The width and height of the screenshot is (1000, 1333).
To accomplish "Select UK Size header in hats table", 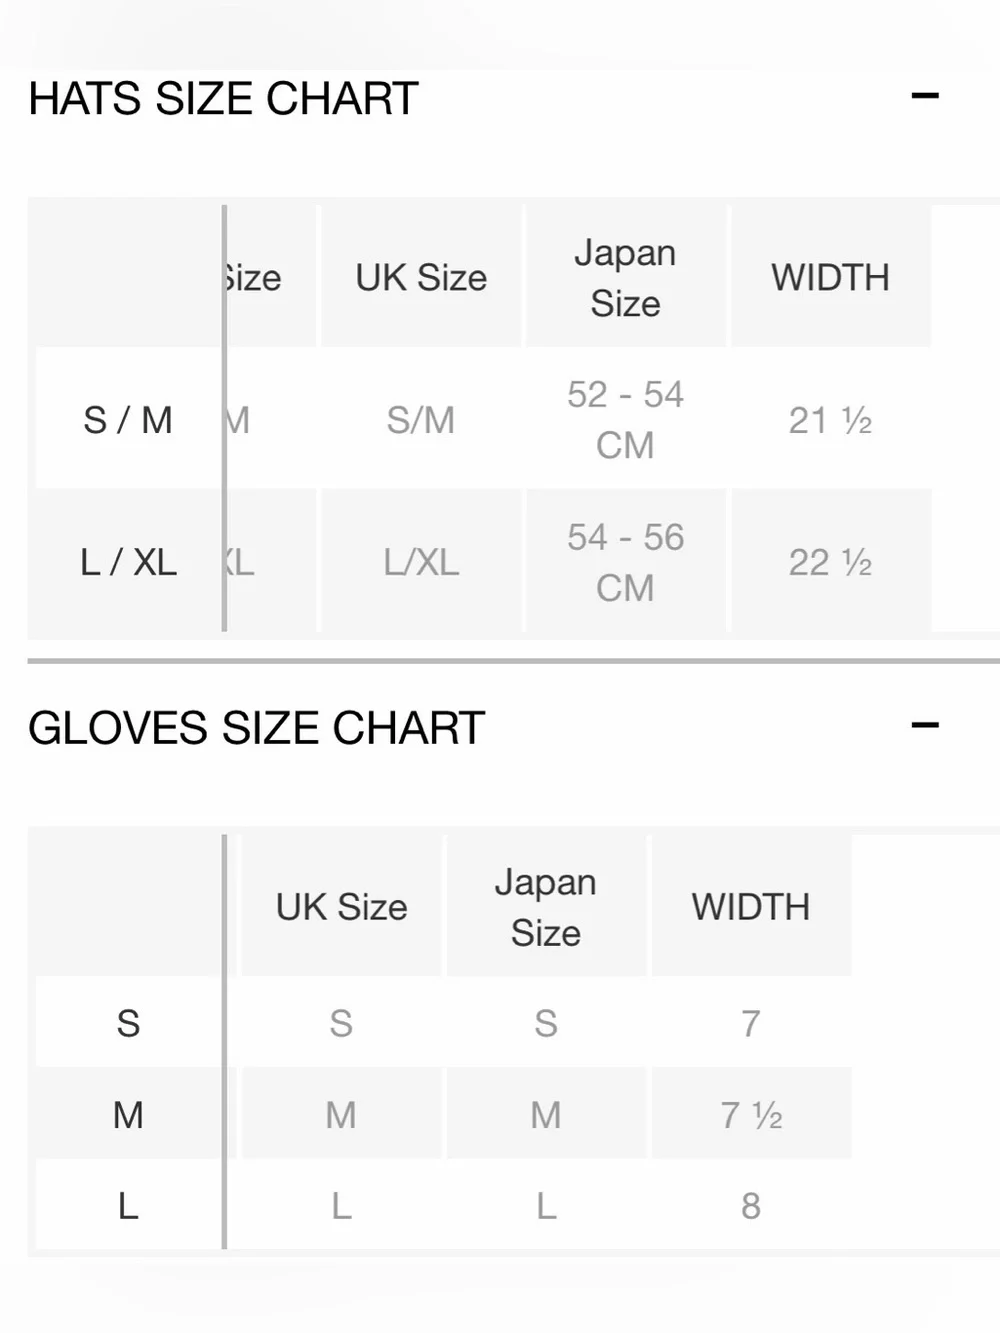I will click(421, 277).
